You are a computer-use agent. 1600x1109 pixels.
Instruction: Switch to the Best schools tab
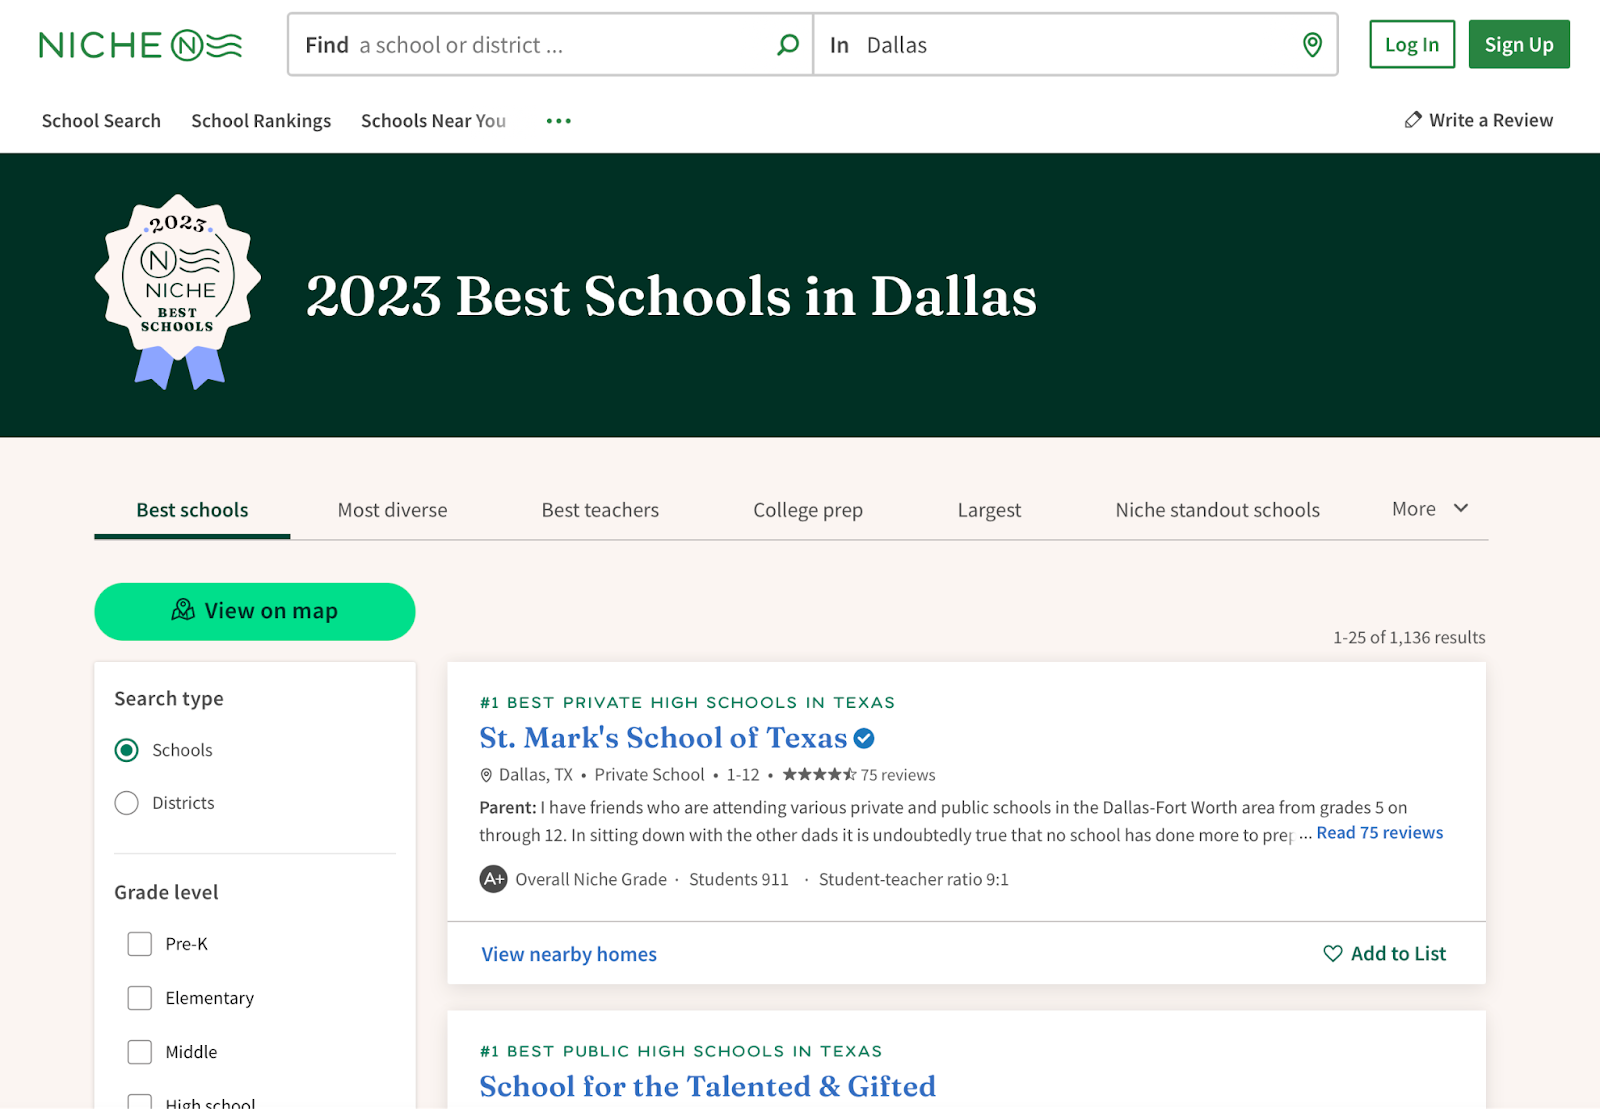[x=192, y=510]
